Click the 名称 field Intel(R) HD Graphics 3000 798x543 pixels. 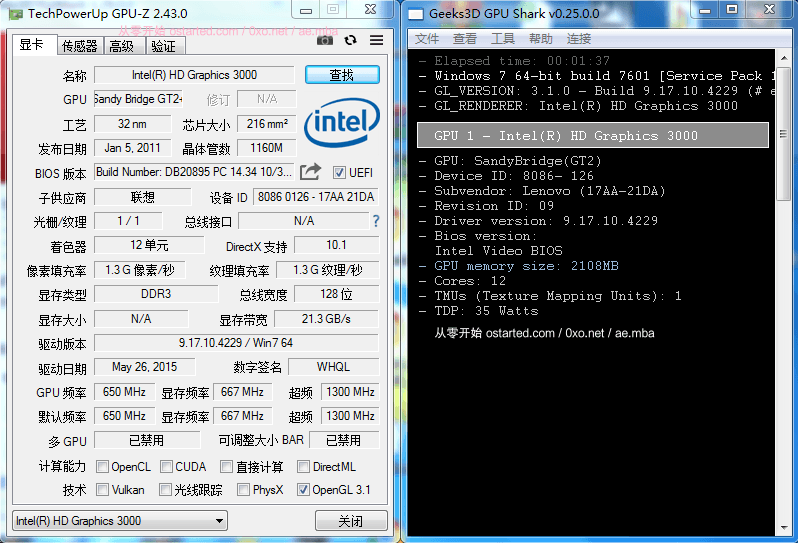pyautogui.click(x=194, y=75)
